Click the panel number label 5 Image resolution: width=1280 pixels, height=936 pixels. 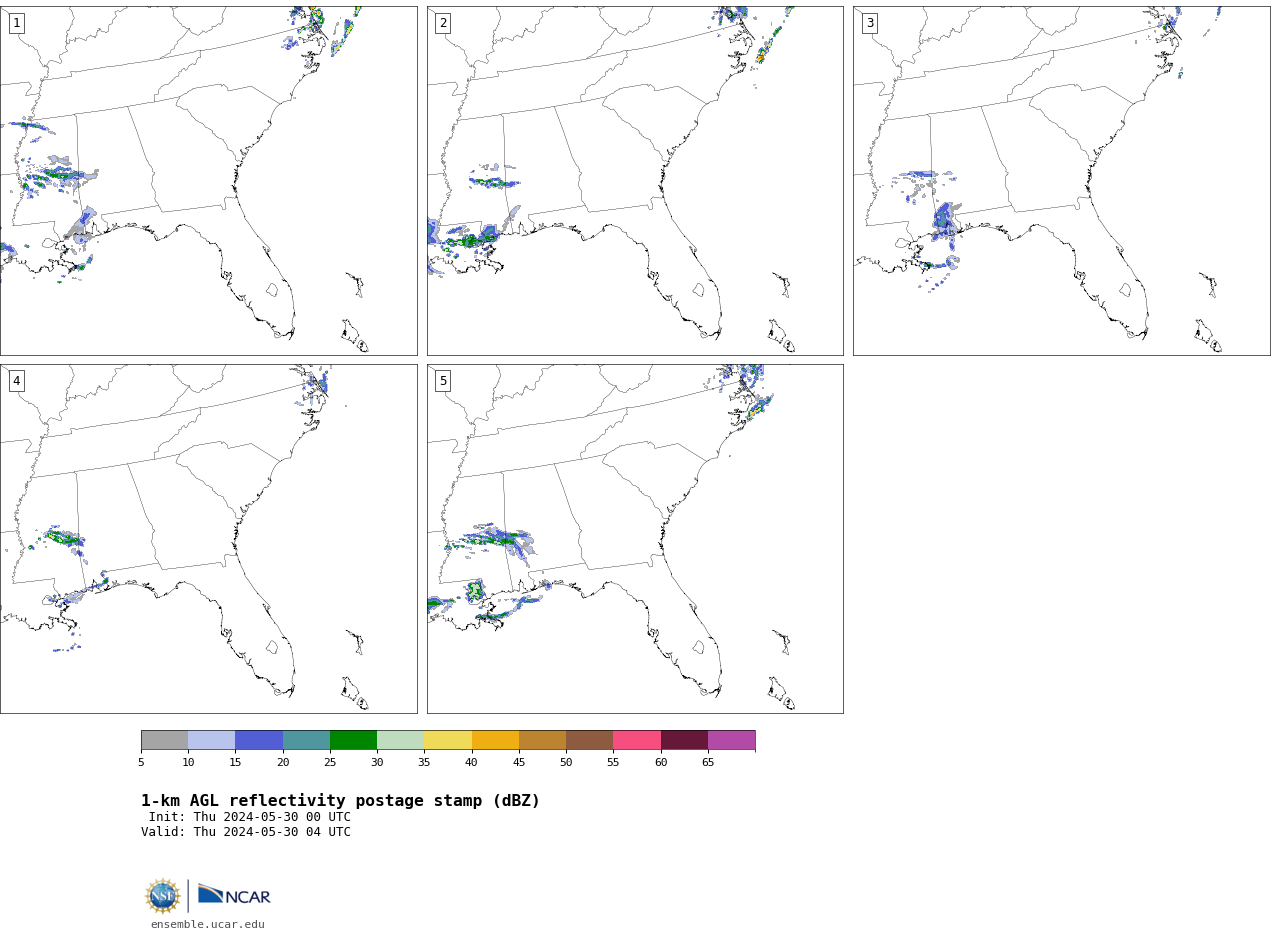443,381
